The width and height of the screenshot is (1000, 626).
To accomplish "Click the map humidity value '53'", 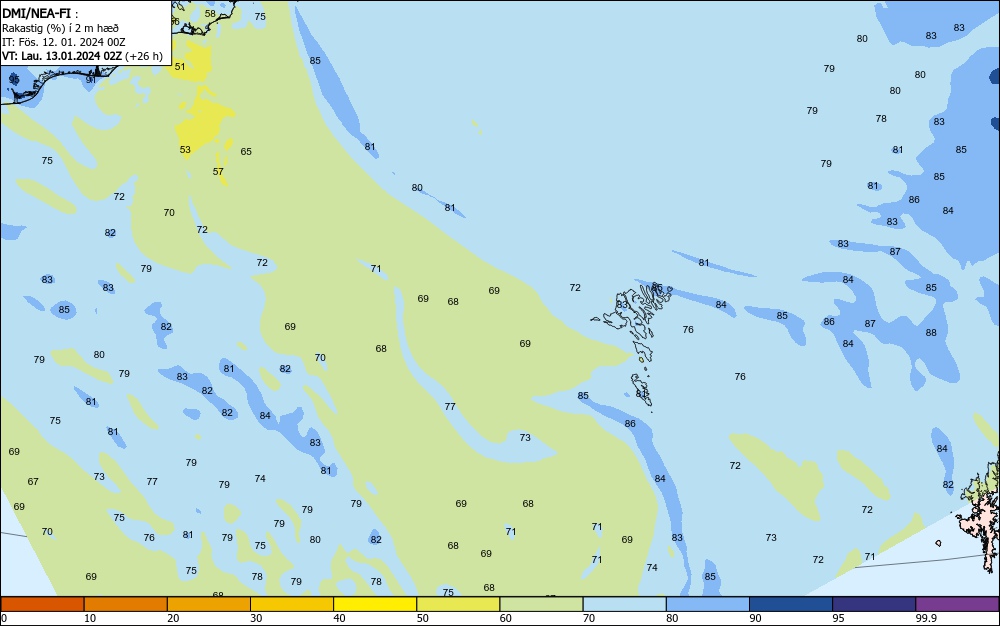I will click(x=185, y=150).
